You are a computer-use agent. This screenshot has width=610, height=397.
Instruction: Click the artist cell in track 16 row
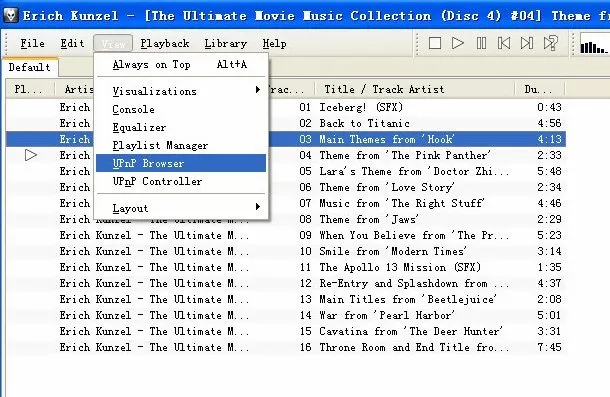154,347
